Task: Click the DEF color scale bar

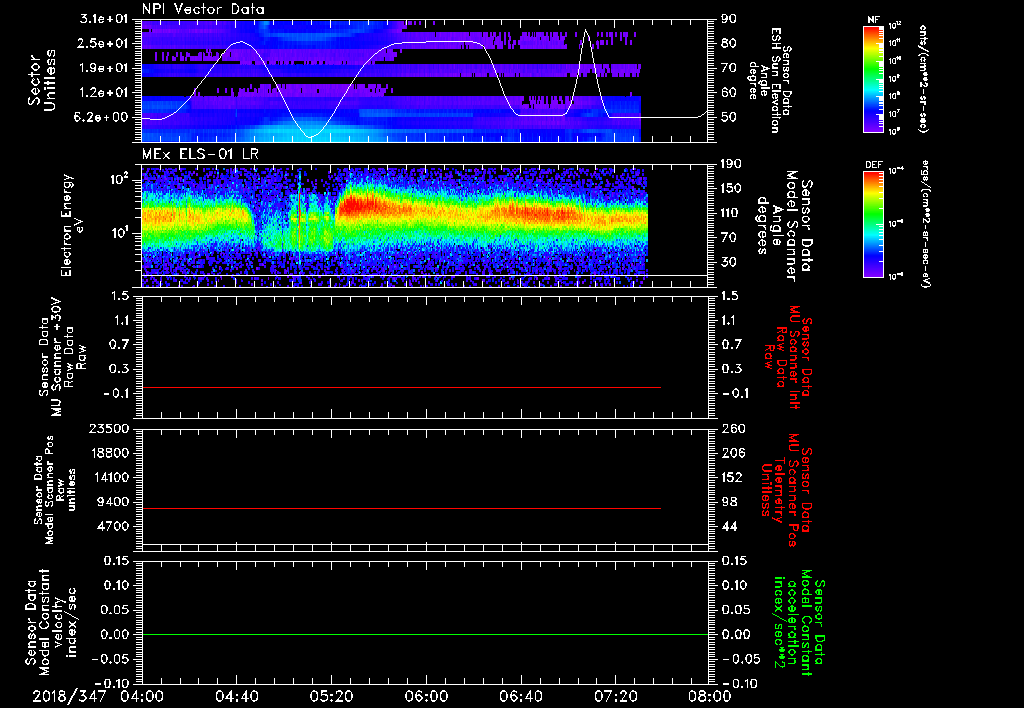Action: [x=873, y=224]
